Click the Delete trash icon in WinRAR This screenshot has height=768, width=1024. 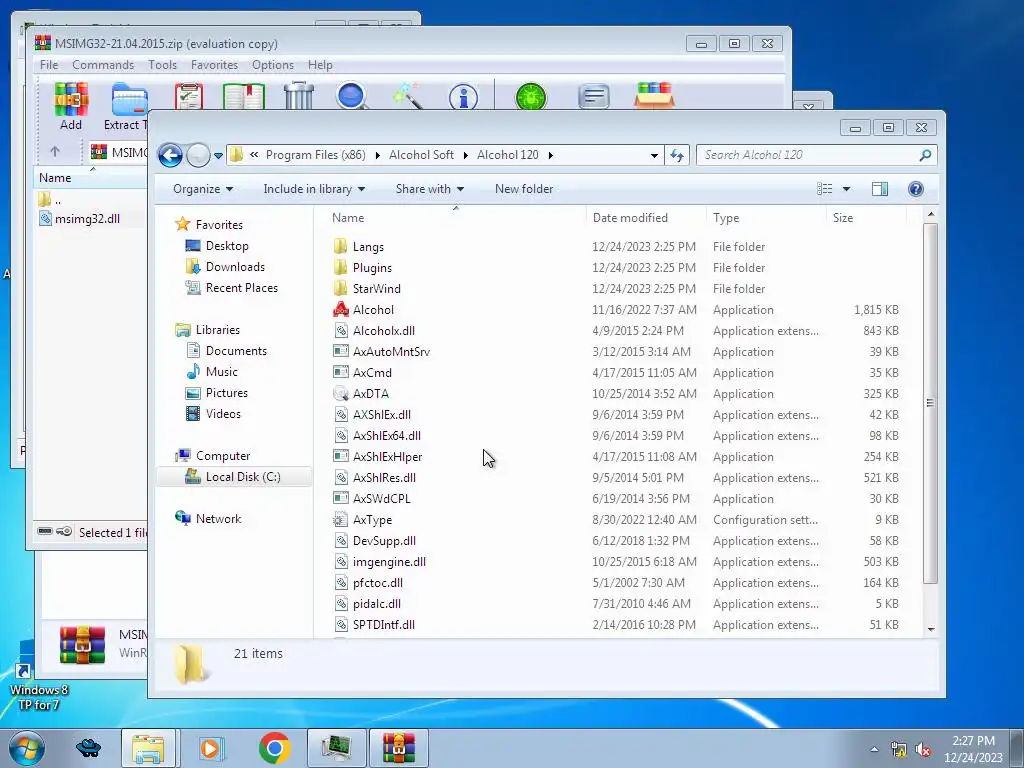(299, 96)
